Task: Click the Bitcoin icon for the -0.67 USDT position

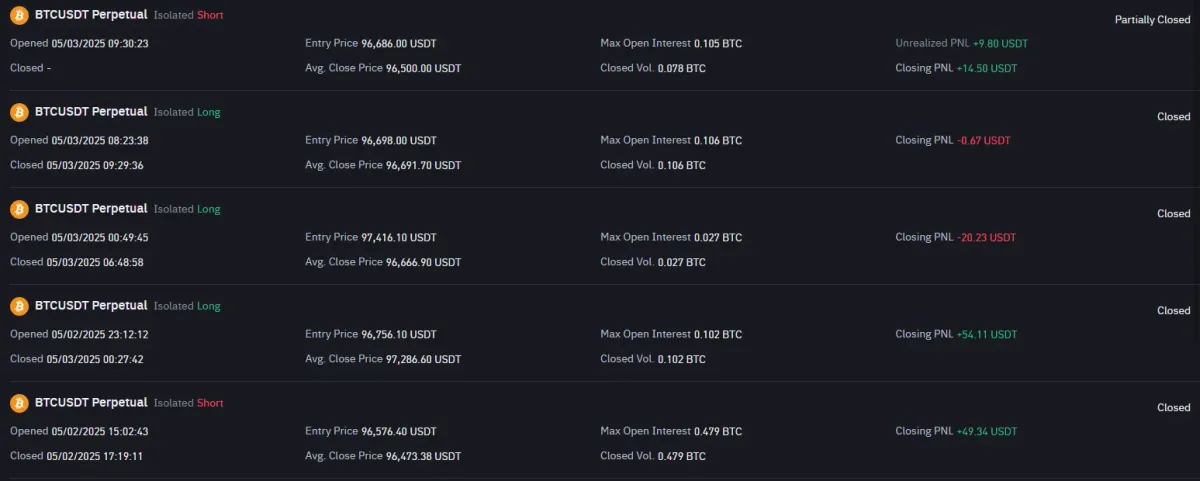Action: [x=19, y=112]
